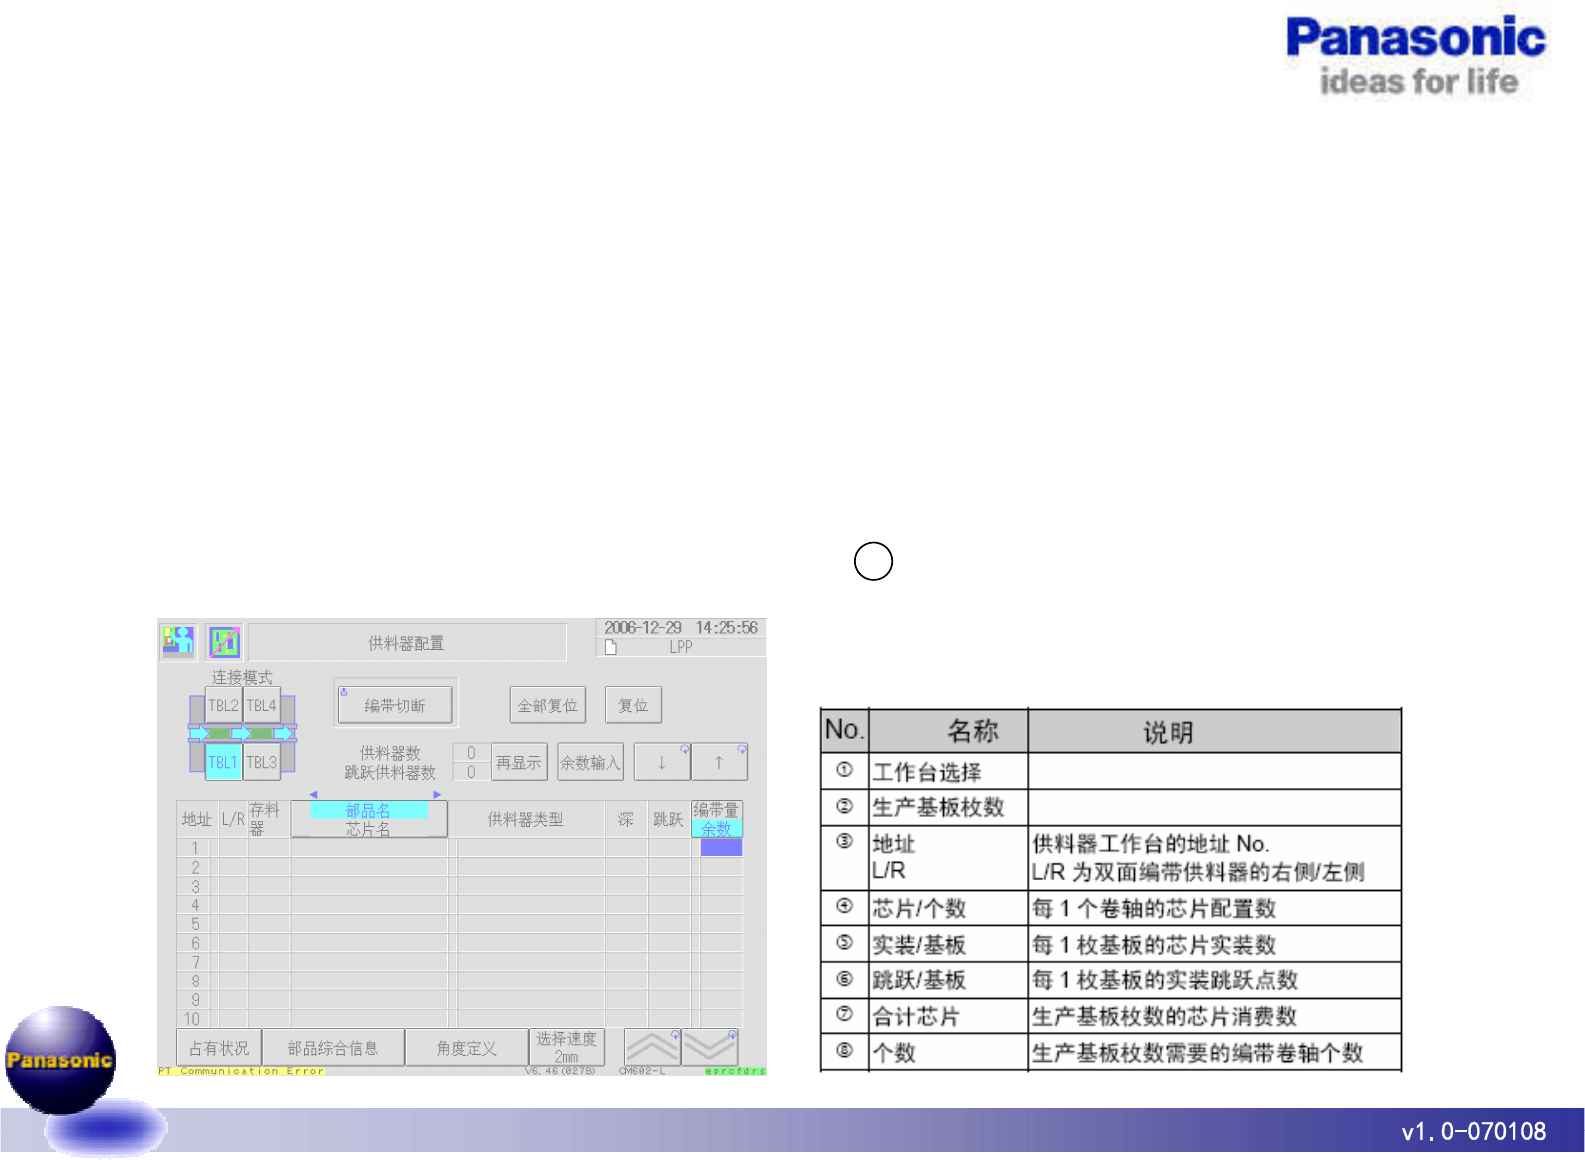
Task: Click the right triangle above 部品名
Action: click(x=437, y=794)
